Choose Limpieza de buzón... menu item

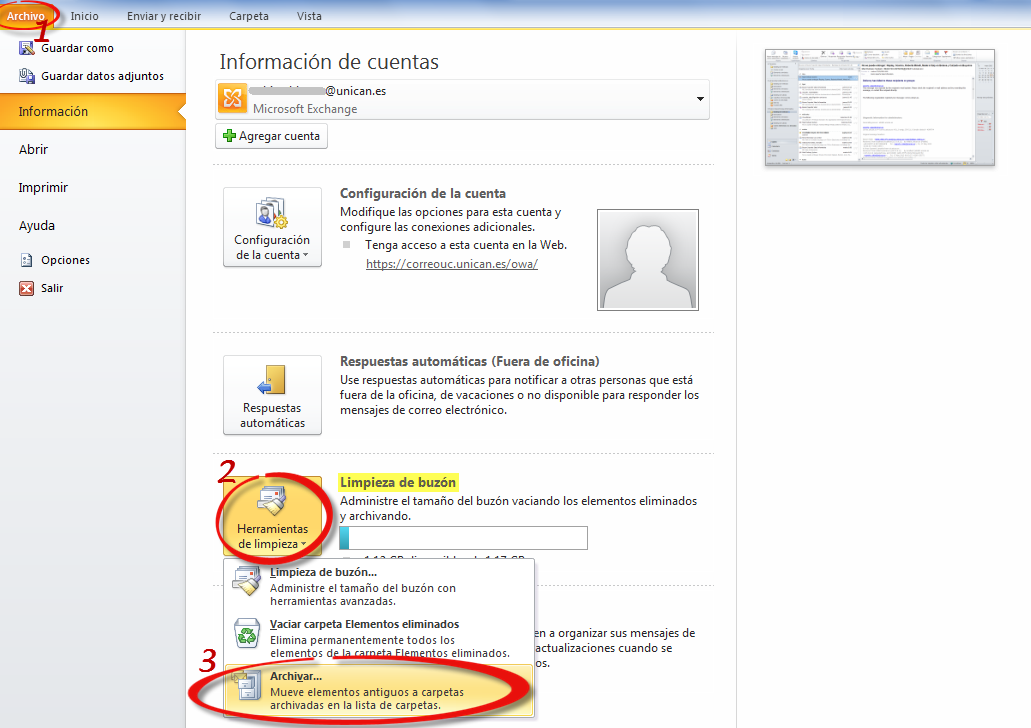pyautogui.click(x=379, y=586)
